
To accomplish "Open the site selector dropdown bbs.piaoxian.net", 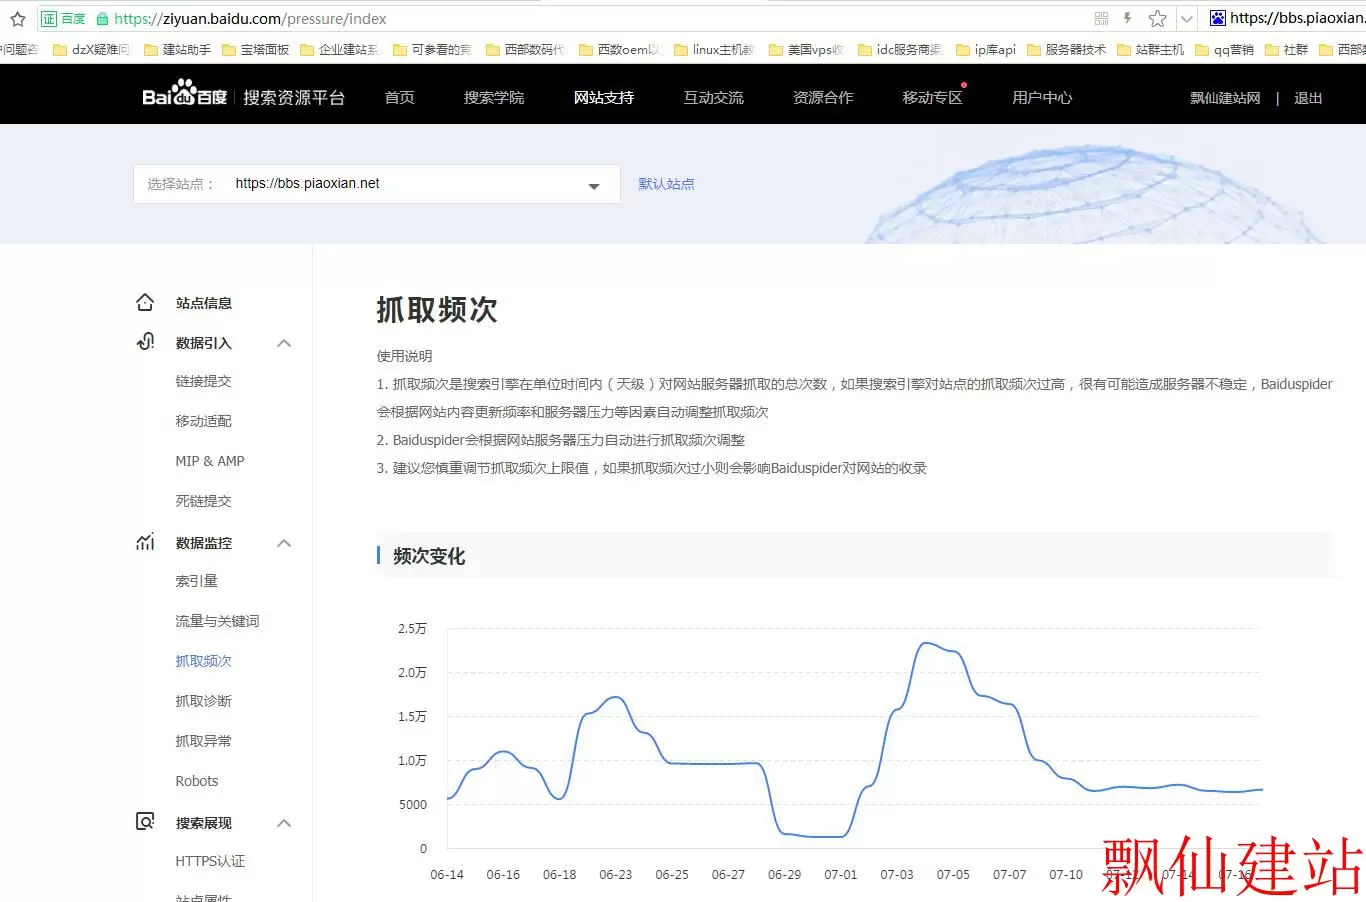I will [377, 184].
